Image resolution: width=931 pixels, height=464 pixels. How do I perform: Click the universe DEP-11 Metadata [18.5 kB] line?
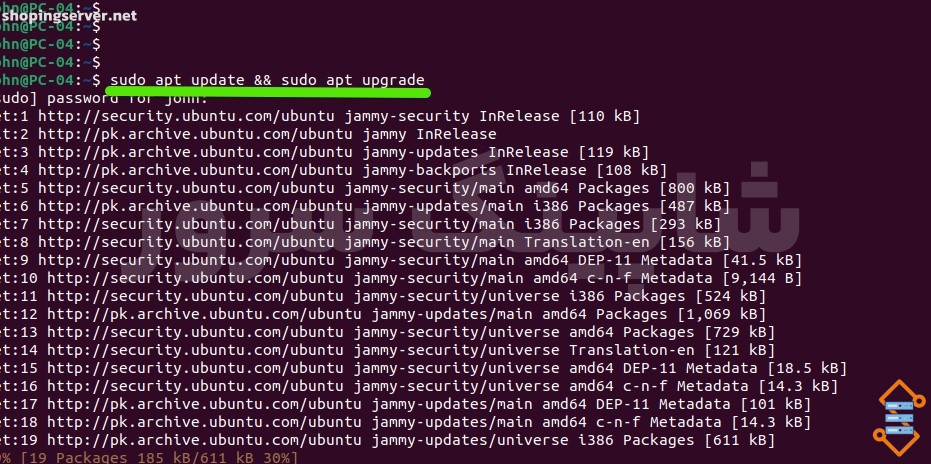pyautogui.click(x=424, y=368)
